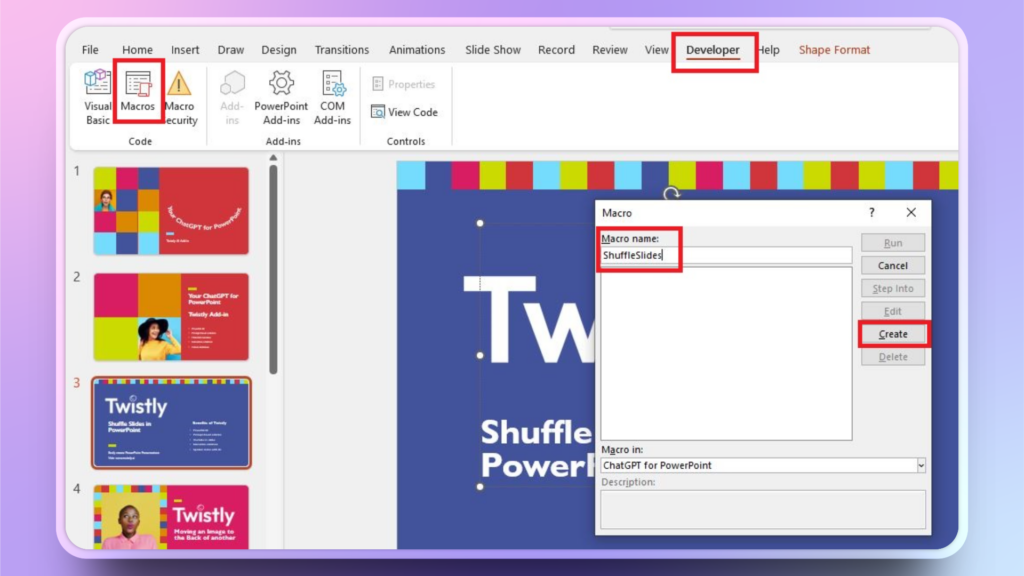Switch to the Developer tab
The height and width of the screenshot is (576, 1024).
click(x=712, y=50)
